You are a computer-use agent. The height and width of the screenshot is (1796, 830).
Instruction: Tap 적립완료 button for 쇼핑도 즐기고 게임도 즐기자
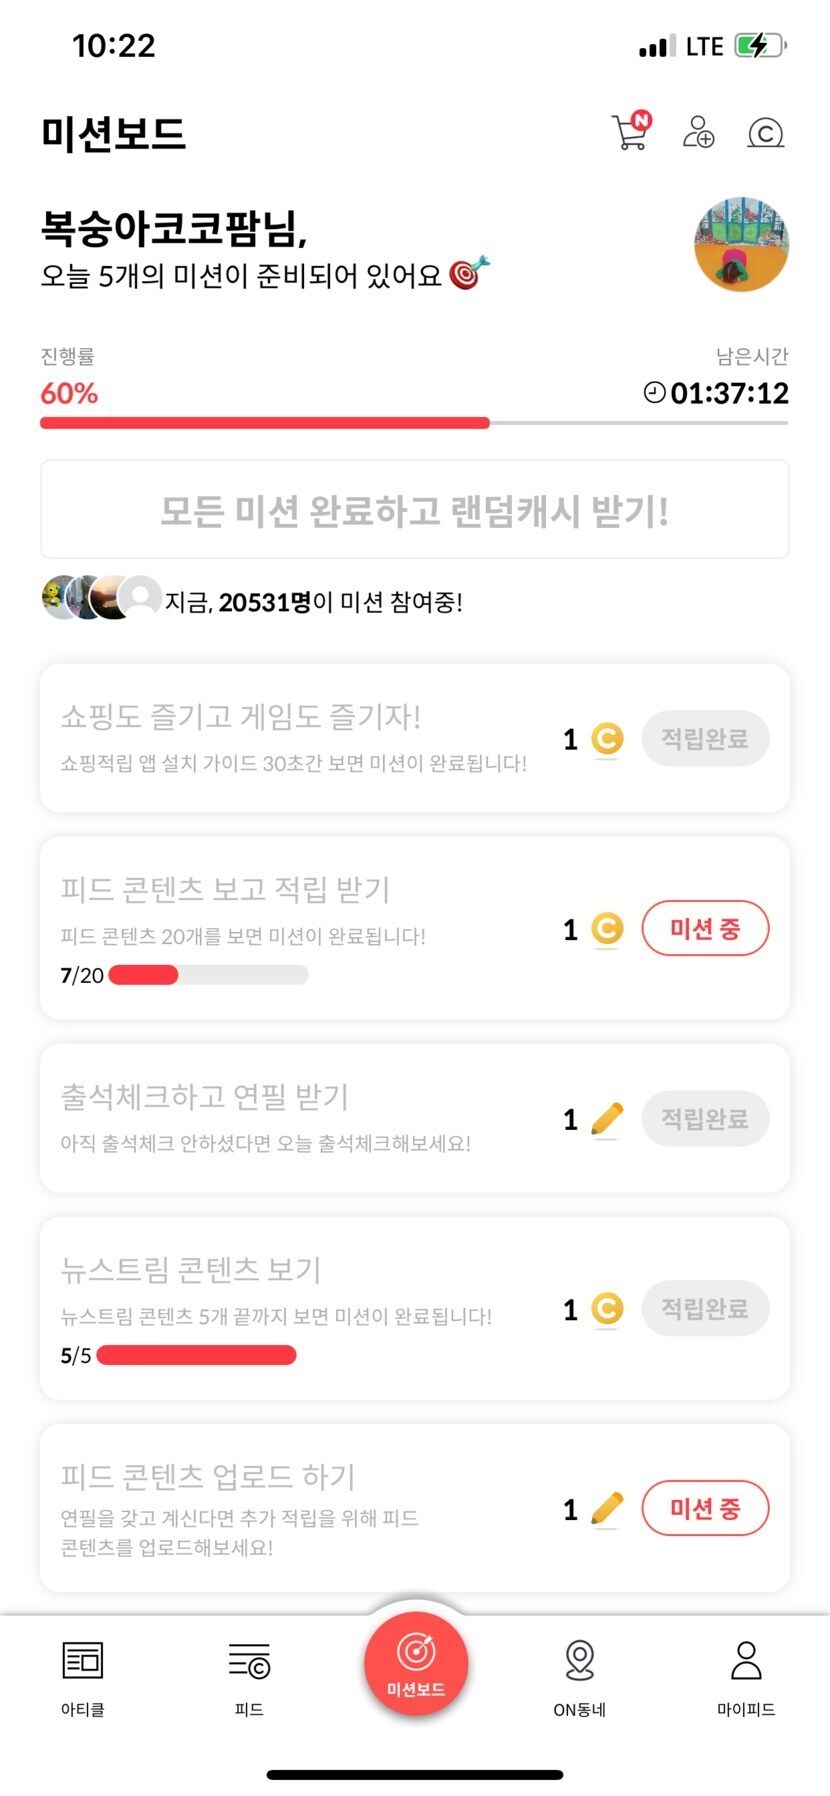(705, 739)
